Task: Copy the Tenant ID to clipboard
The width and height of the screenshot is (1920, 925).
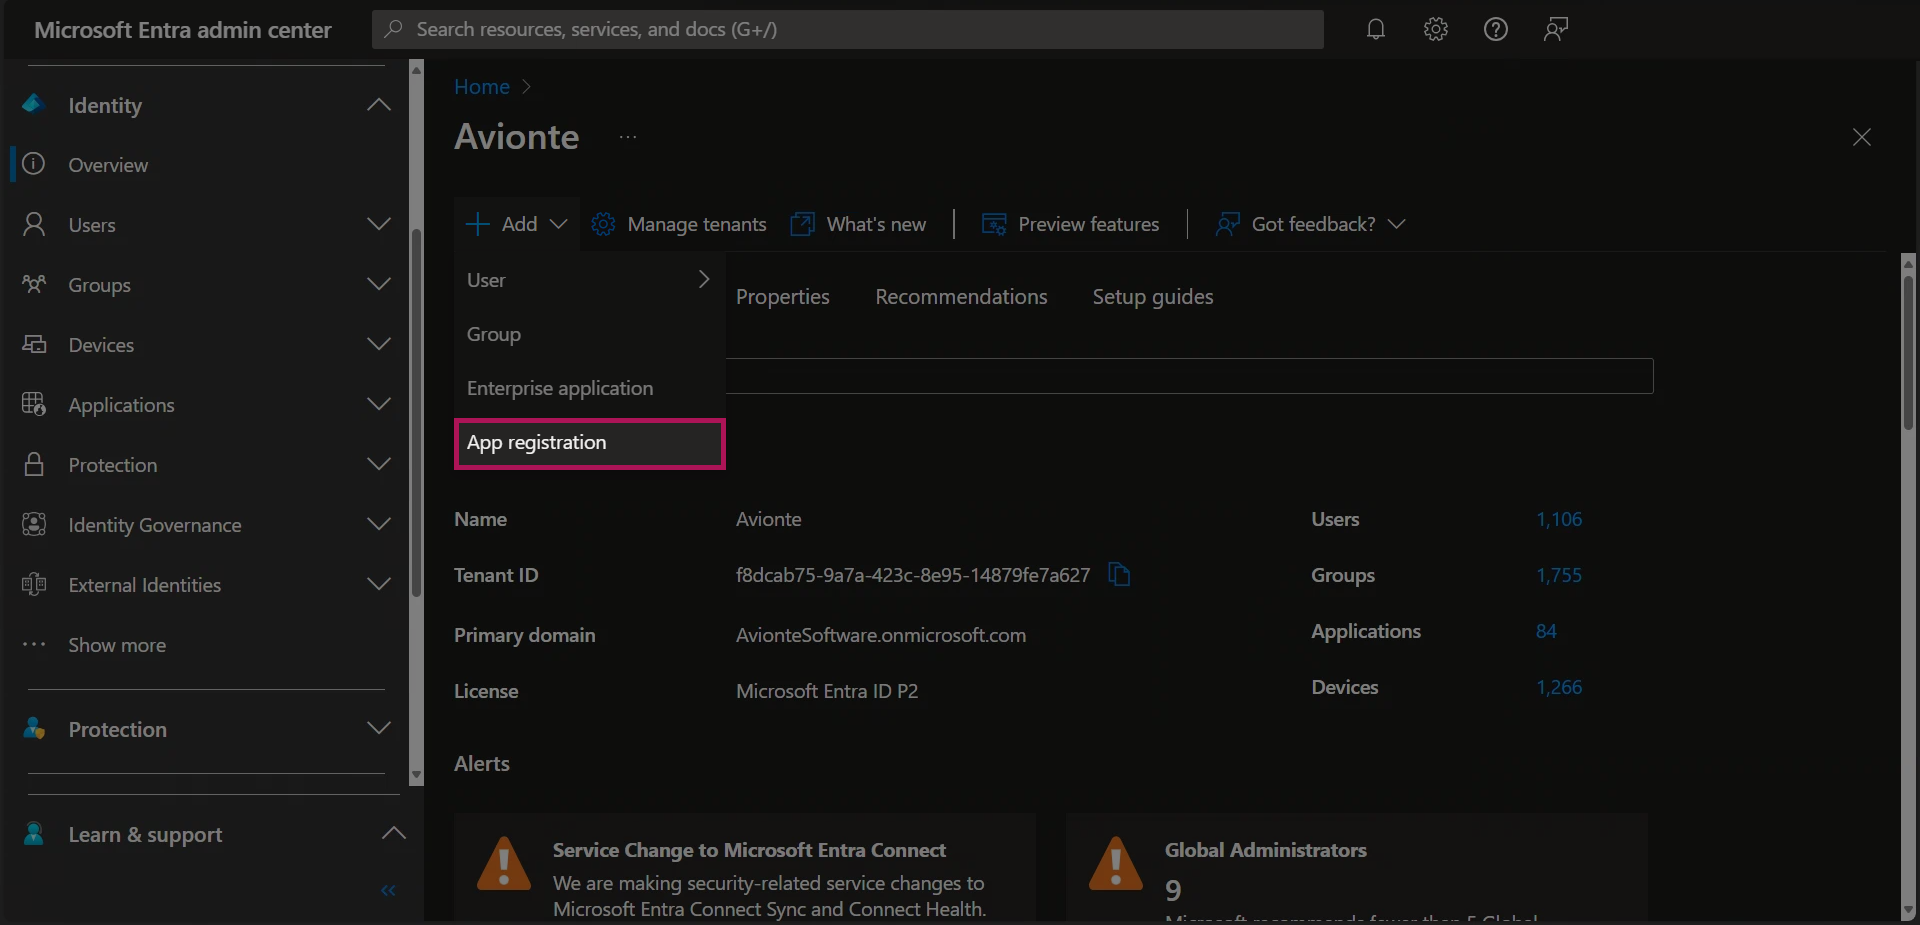Action: pos(1119,575)
